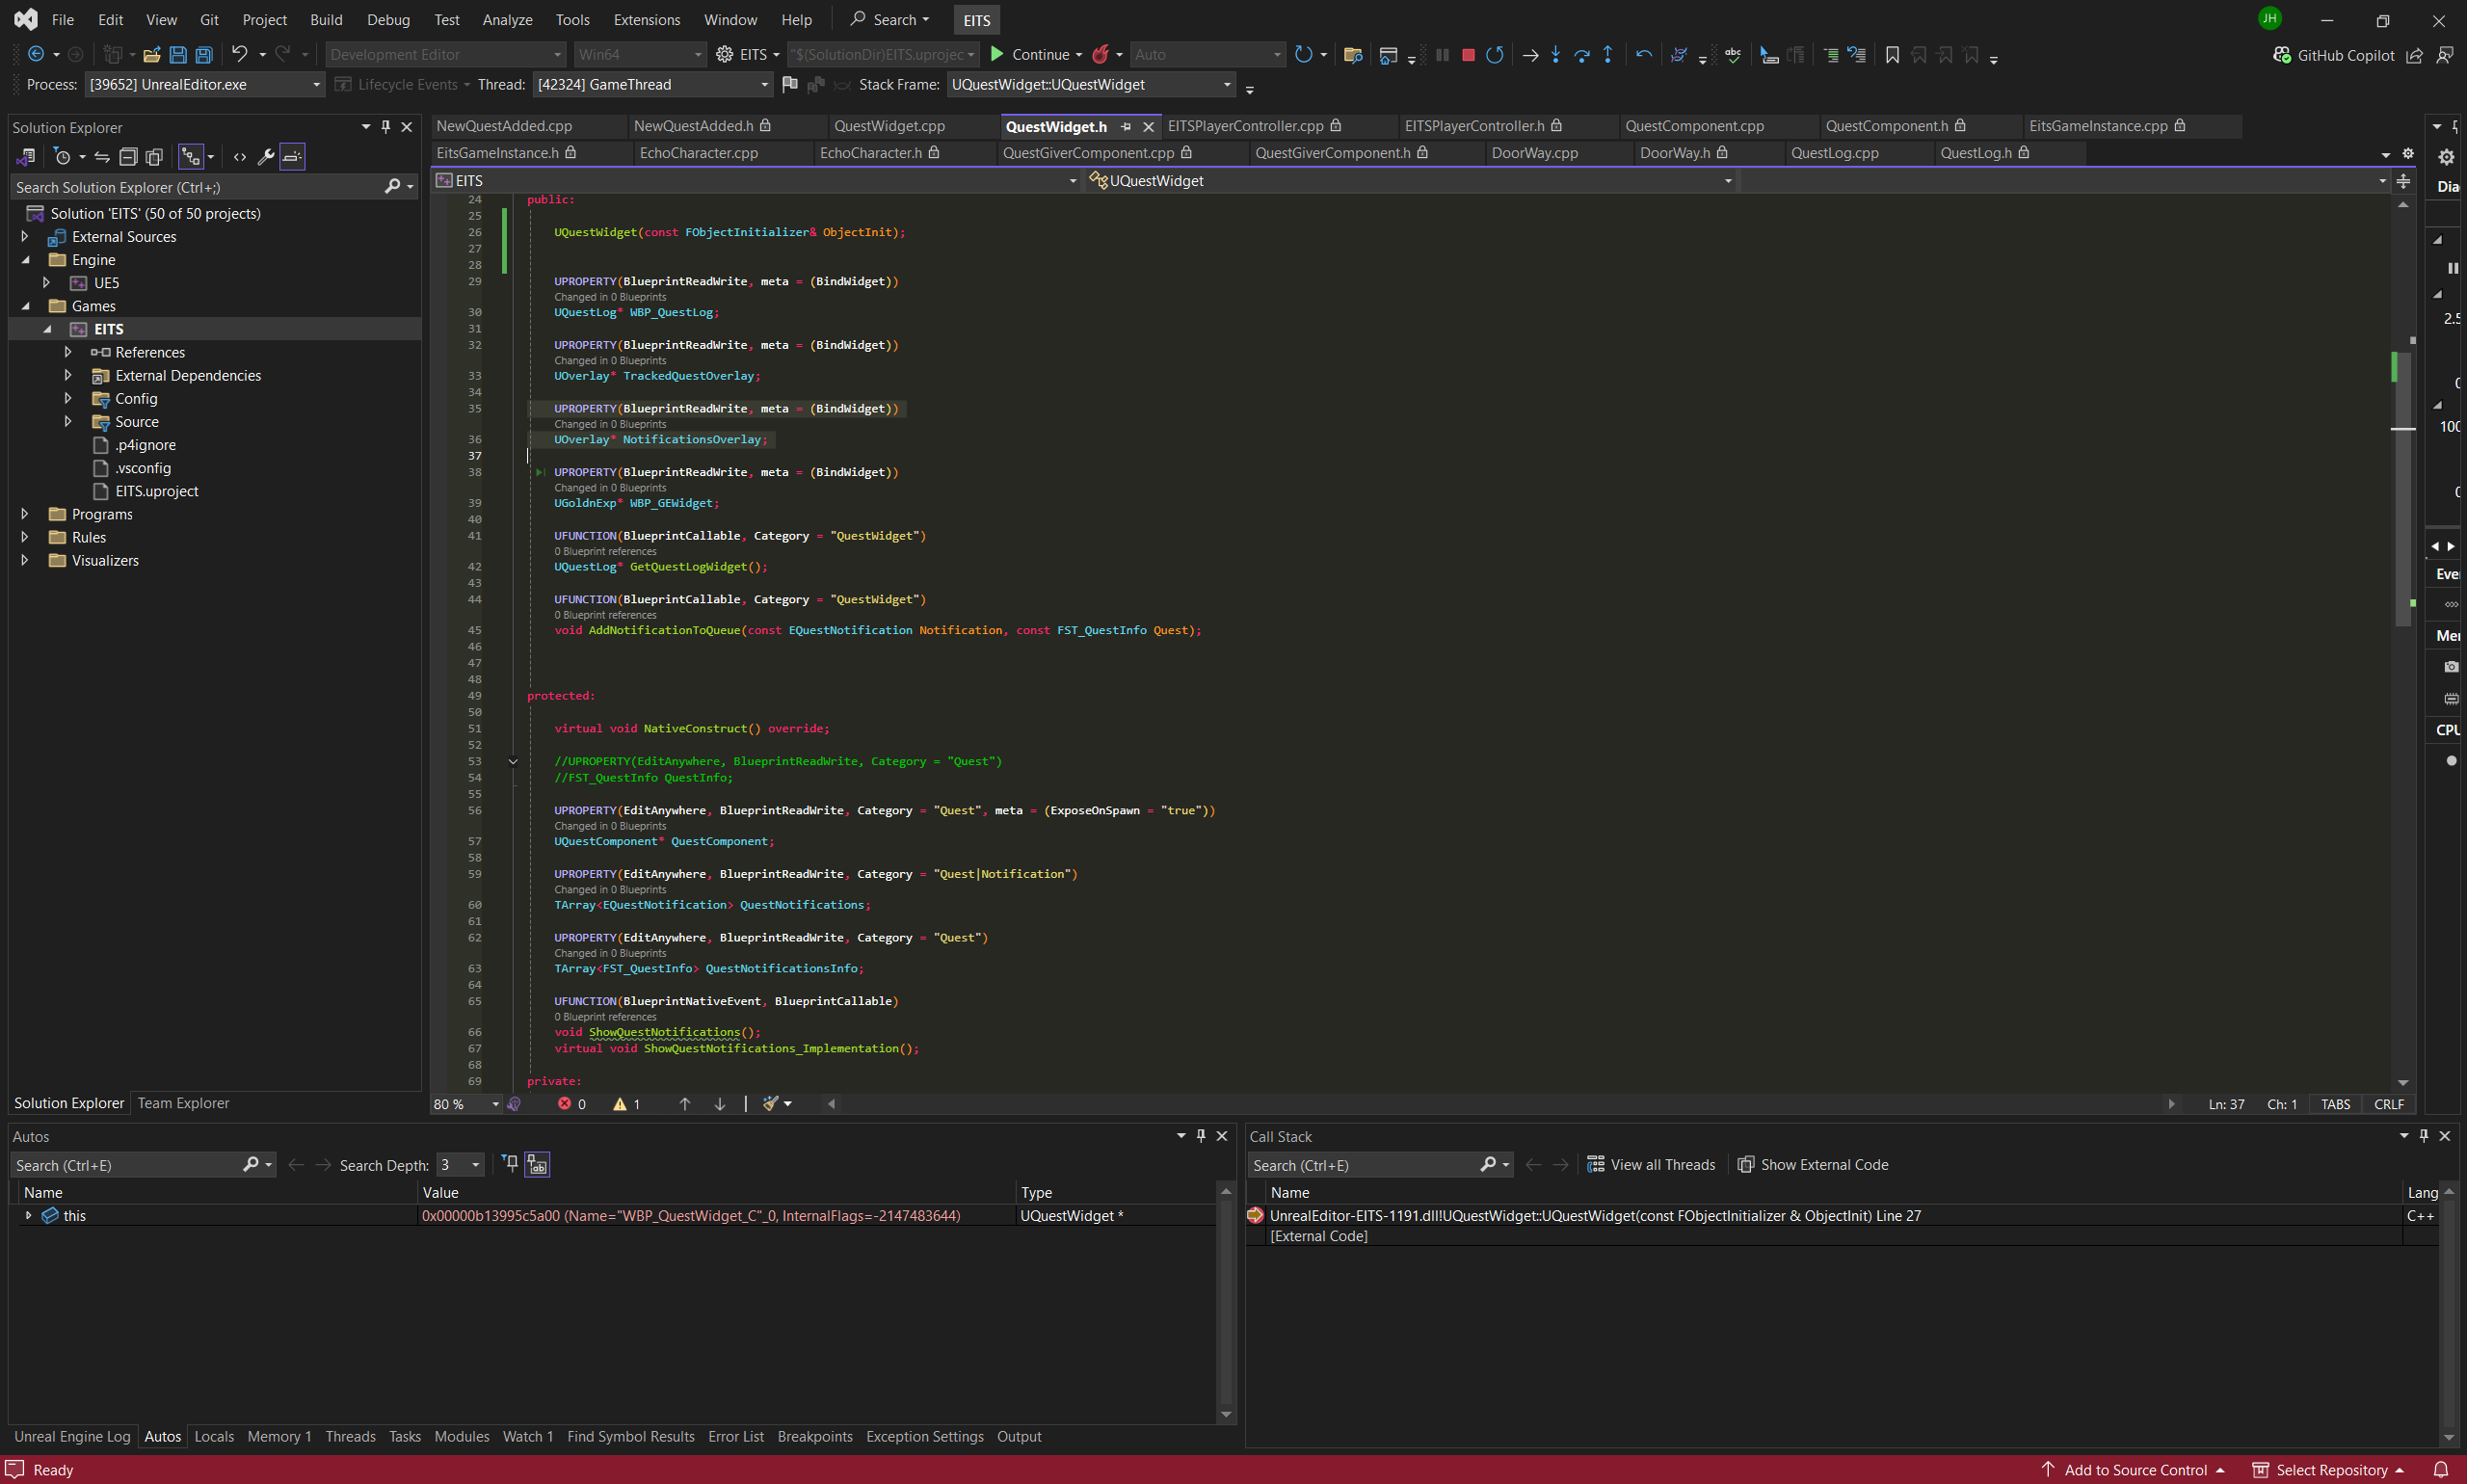This screenshot has height=1484, width=2467.
Task: Open the notifications bell in status bar
Action: (2440, 1469)
